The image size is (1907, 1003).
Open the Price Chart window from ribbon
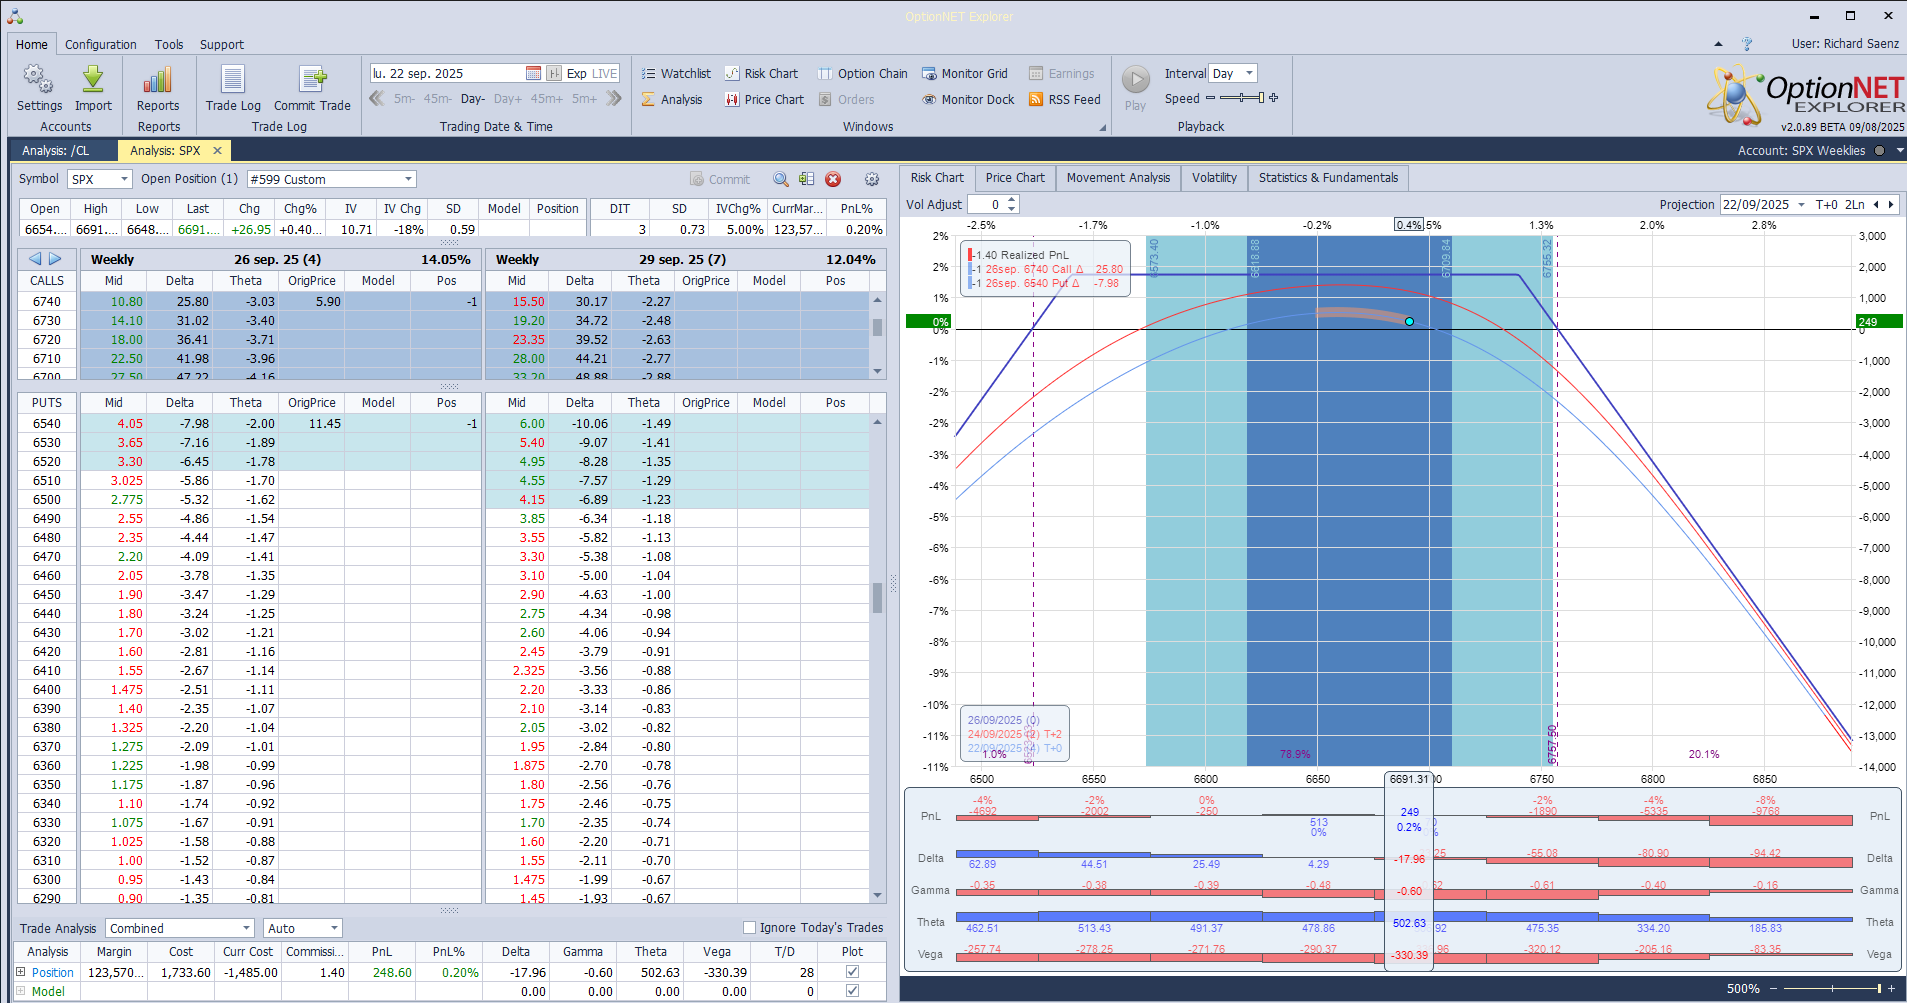(x=765, y=99)
